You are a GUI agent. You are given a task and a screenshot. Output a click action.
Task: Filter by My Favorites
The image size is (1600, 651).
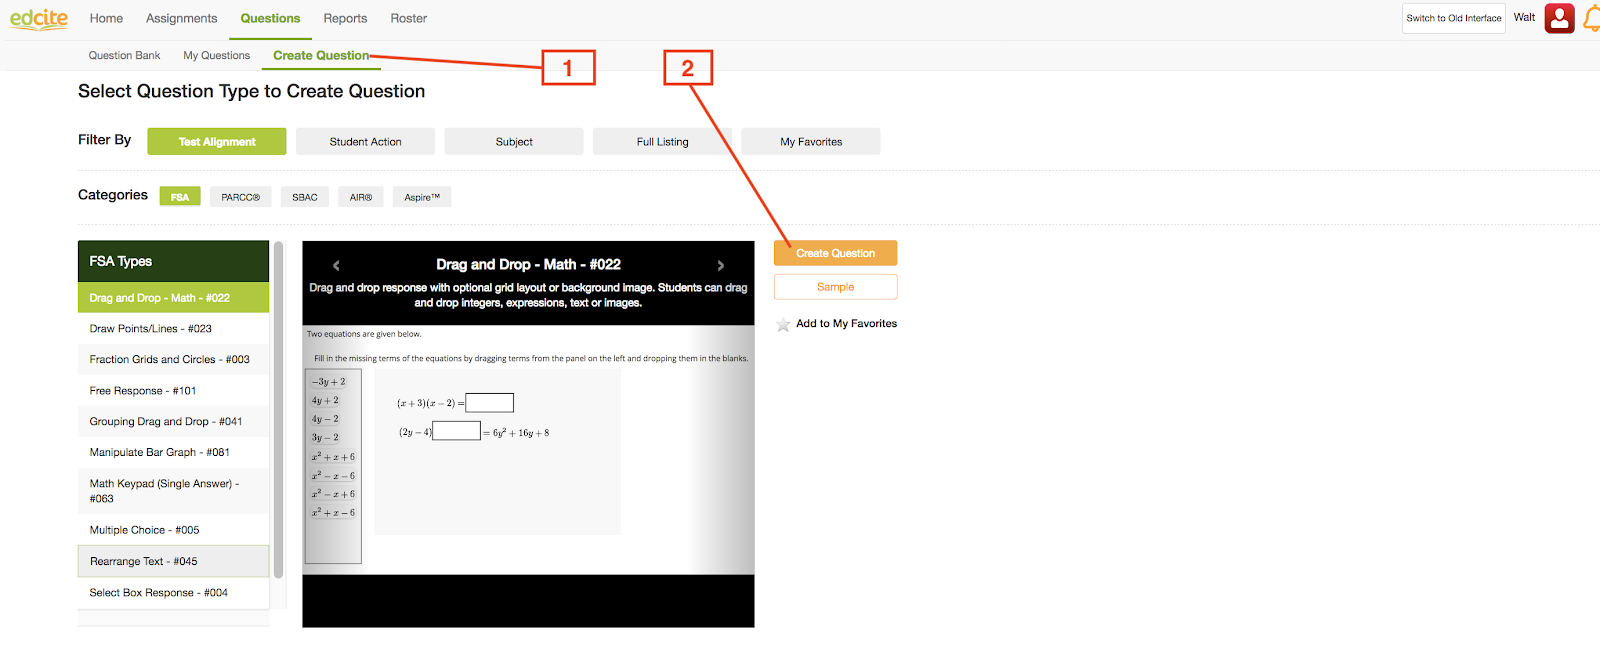point(811,141)
